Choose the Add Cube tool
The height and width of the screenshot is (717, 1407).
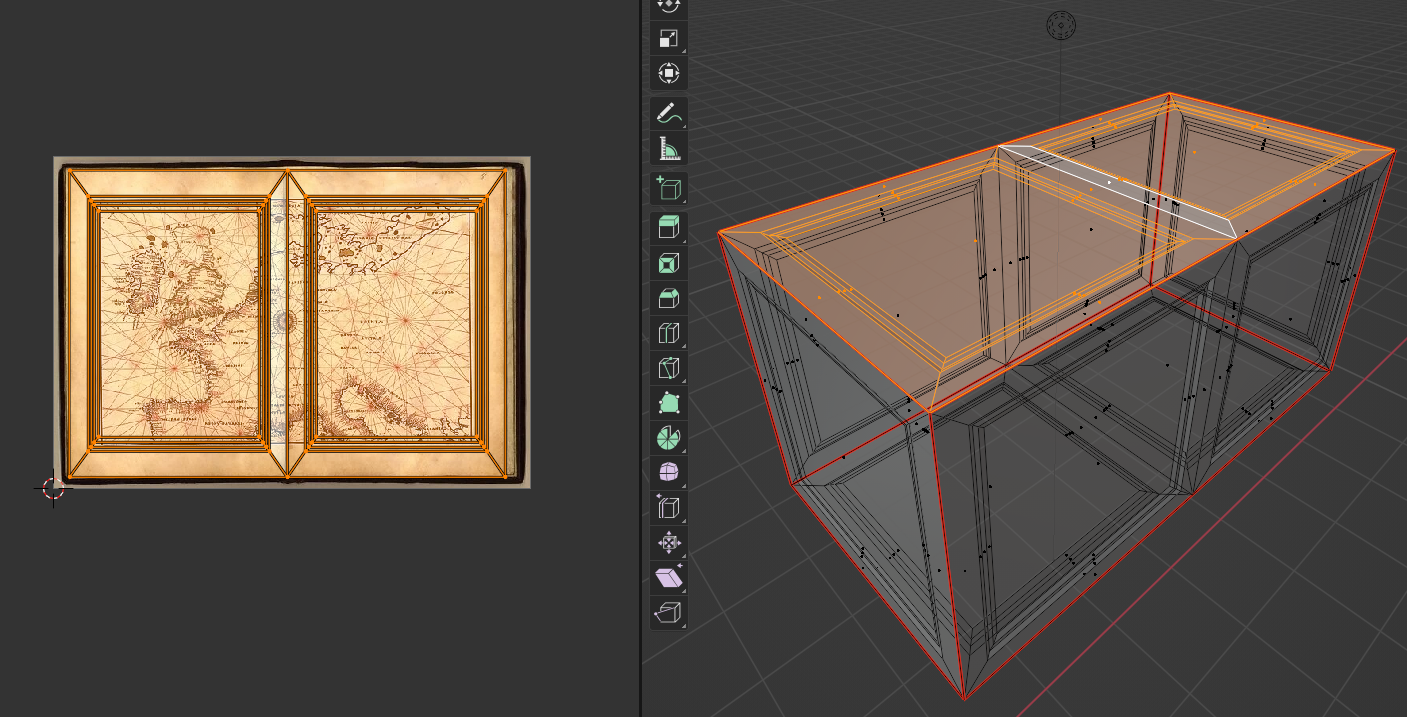pyautogui.click(x=669, y=189)
